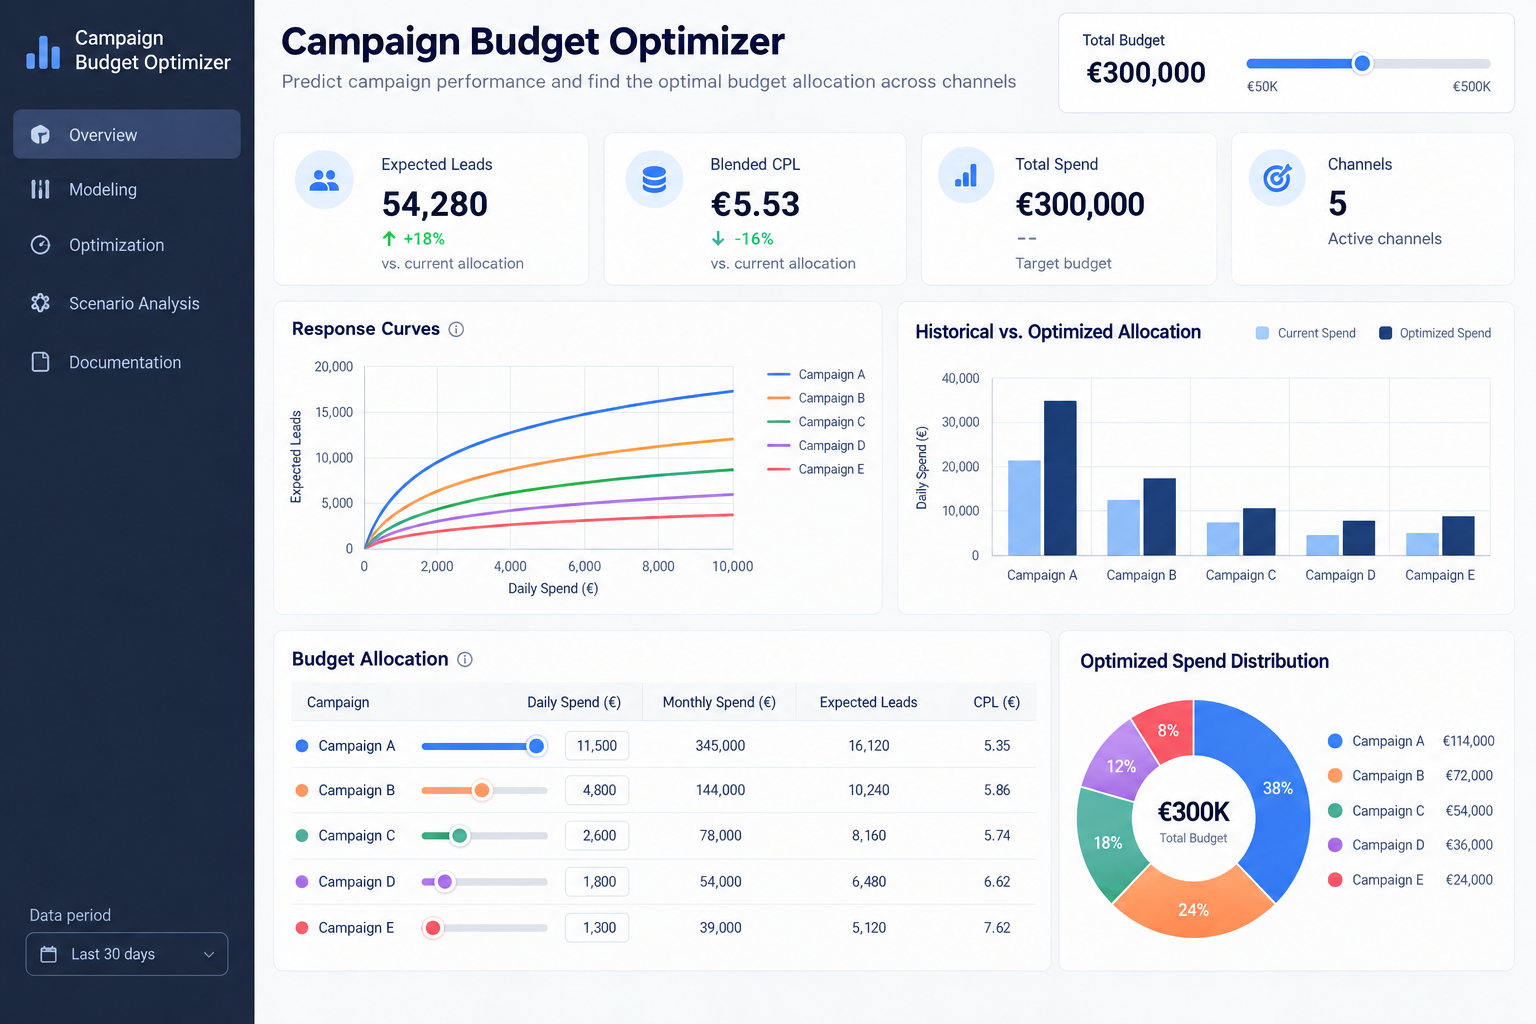
Task: Click Campaign A in Response Curves legend
Action: pyautogui.click(x=816, y=375)
